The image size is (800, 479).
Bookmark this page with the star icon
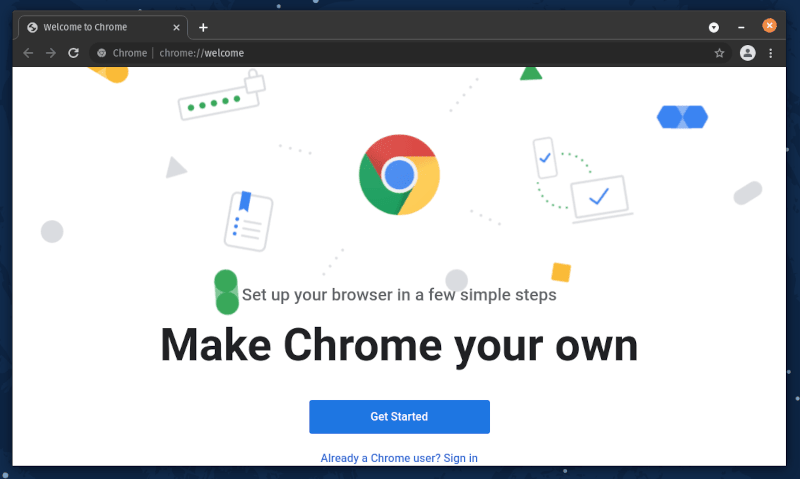click(x=719, y=53)
